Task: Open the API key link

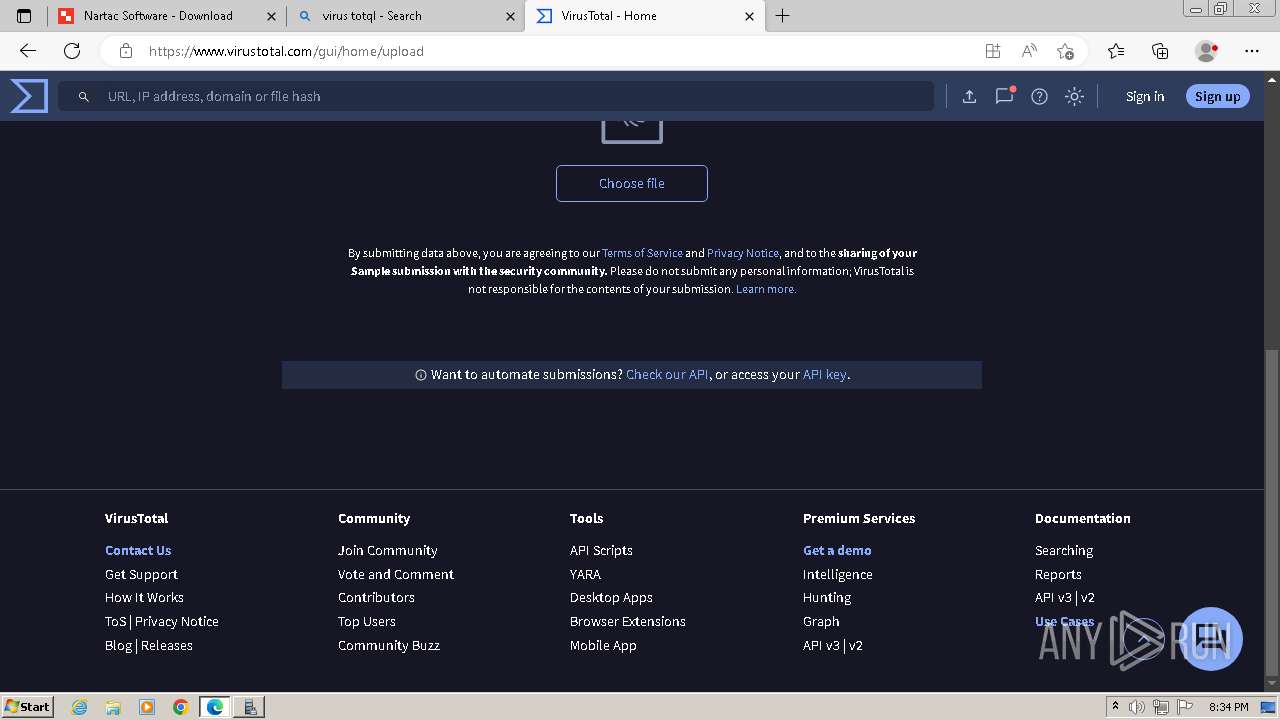Action: (825, 374)
